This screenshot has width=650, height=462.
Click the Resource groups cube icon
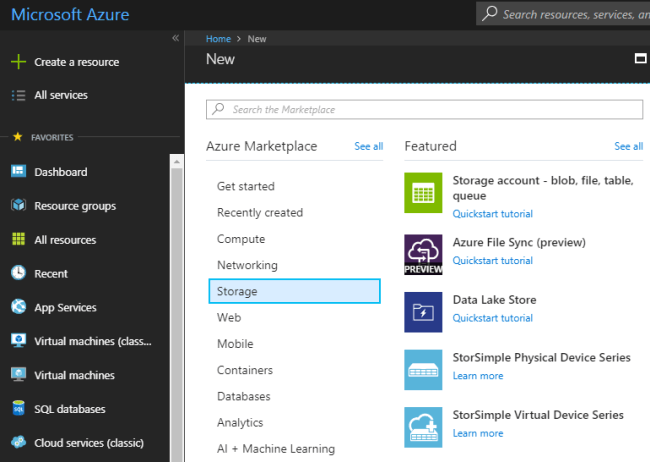[x=18, y=205]
